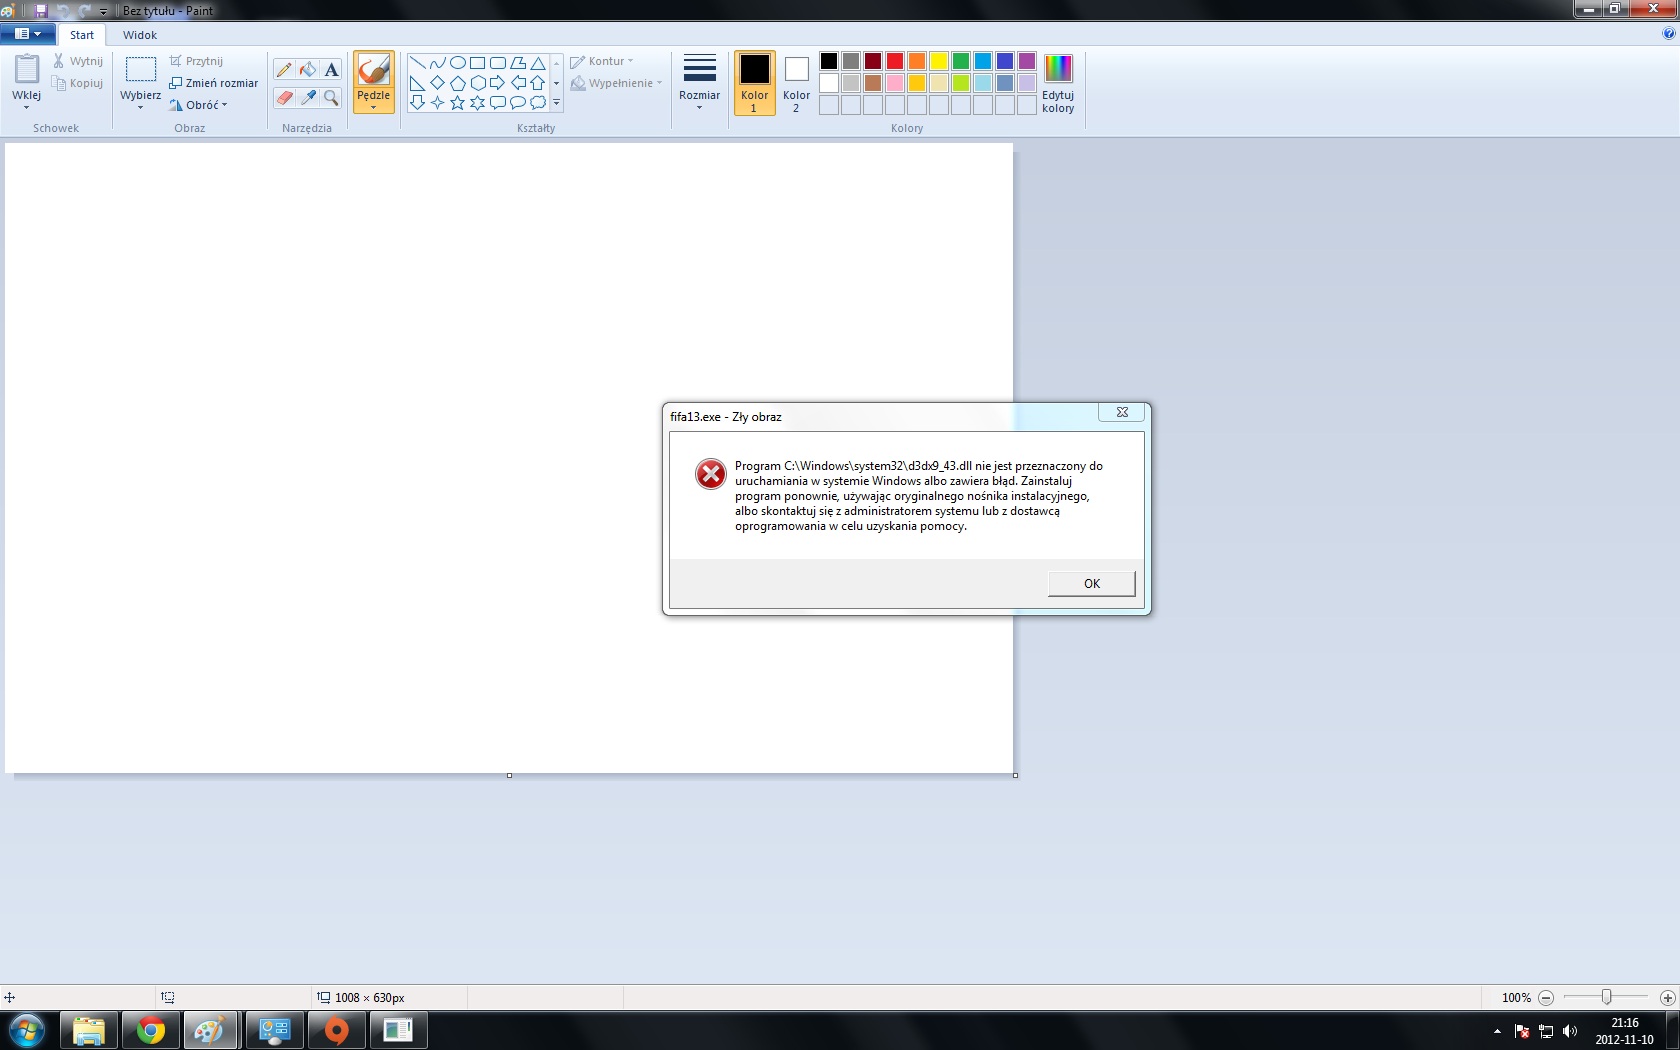This screenshot has width=1680, height=1050.
Task: Switch to the Widok ribbon tab
Action: [x=140, y=35]
